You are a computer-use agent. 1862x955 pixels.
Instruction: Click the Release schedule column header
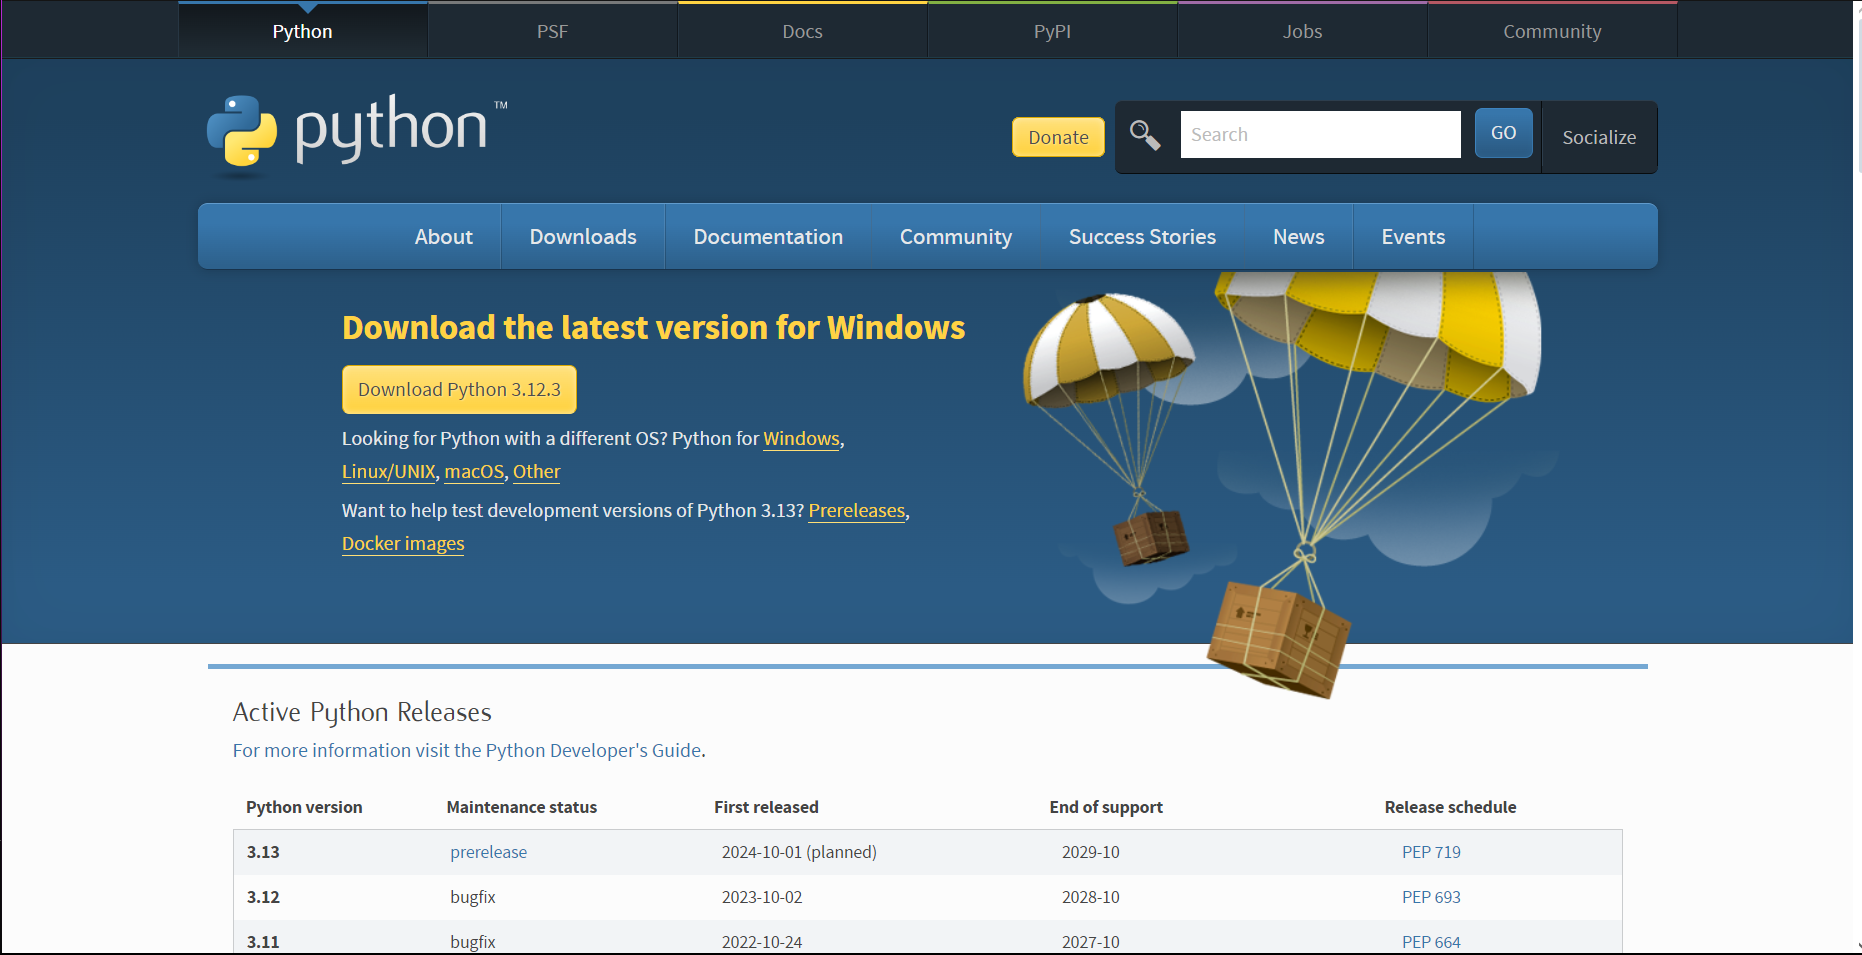pos(1450,807)
